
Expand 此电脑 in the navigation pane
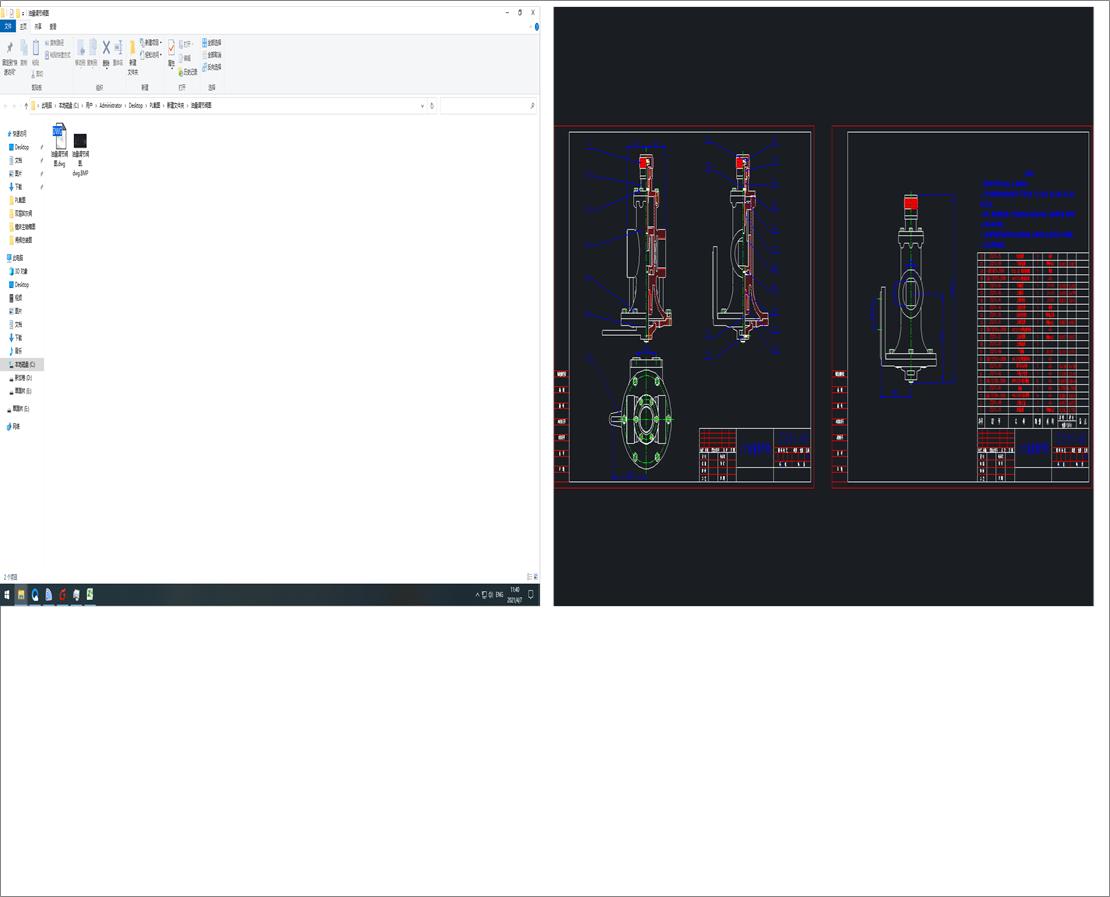(7, 257)
